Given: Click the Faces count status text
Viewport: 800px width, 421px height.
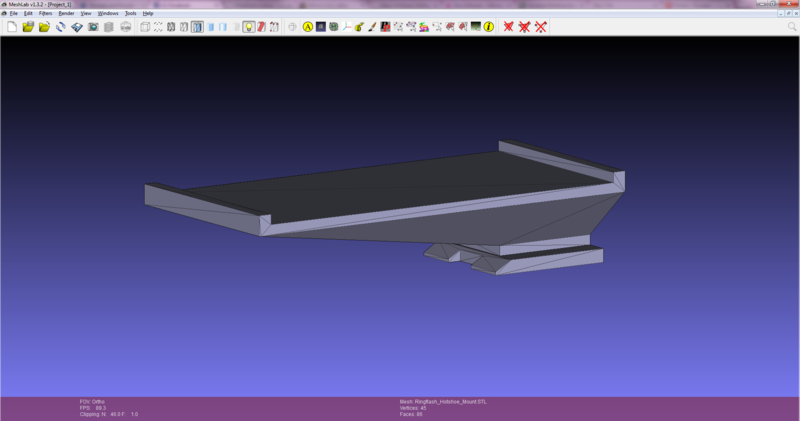Looking at the screenshot, I should point(411,414).
